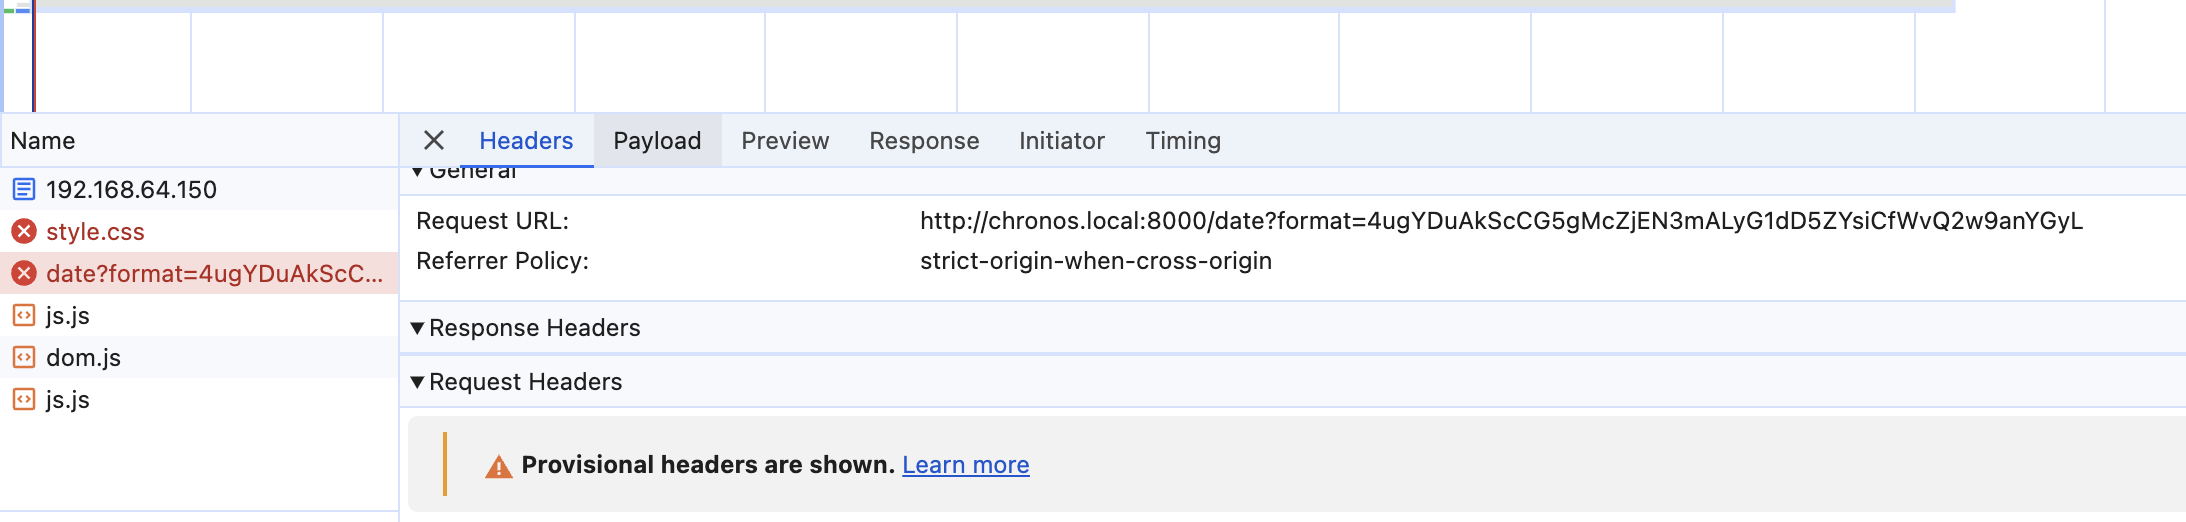The width and height of the screenshot is (2186, 522).
Task: Click the error icon beside date?format request
Action: pyautogui.click(x=24, y=273)
